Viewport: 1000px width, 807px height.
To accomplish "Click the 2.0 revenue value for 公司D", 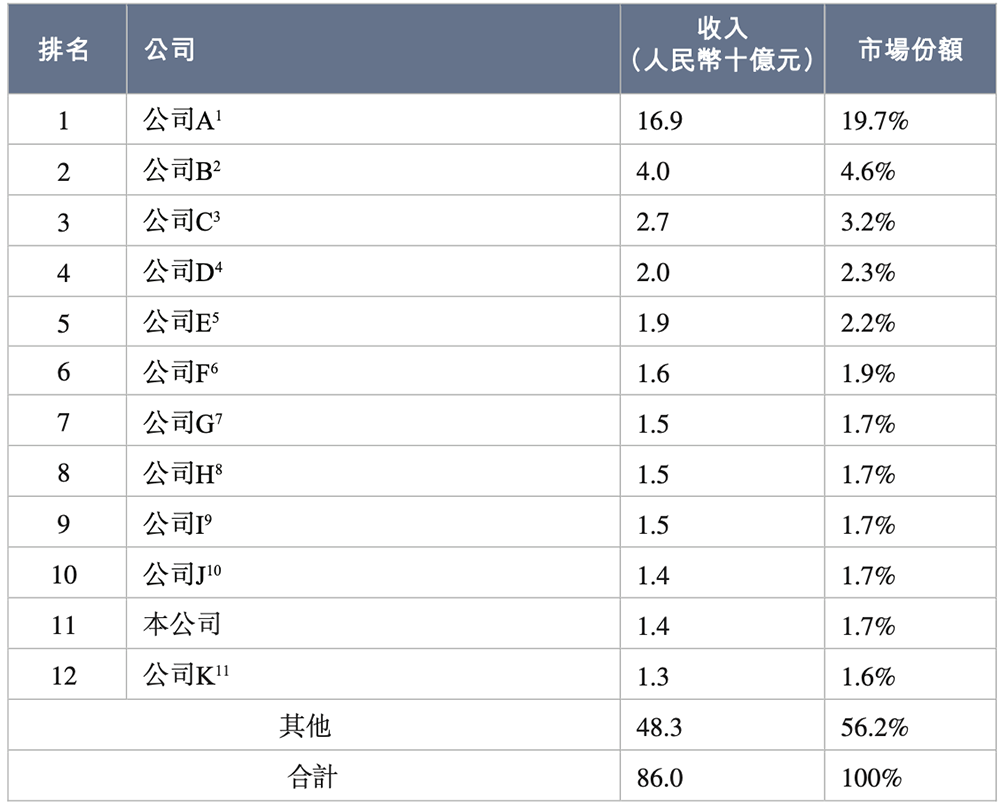I will pos(653,273).
